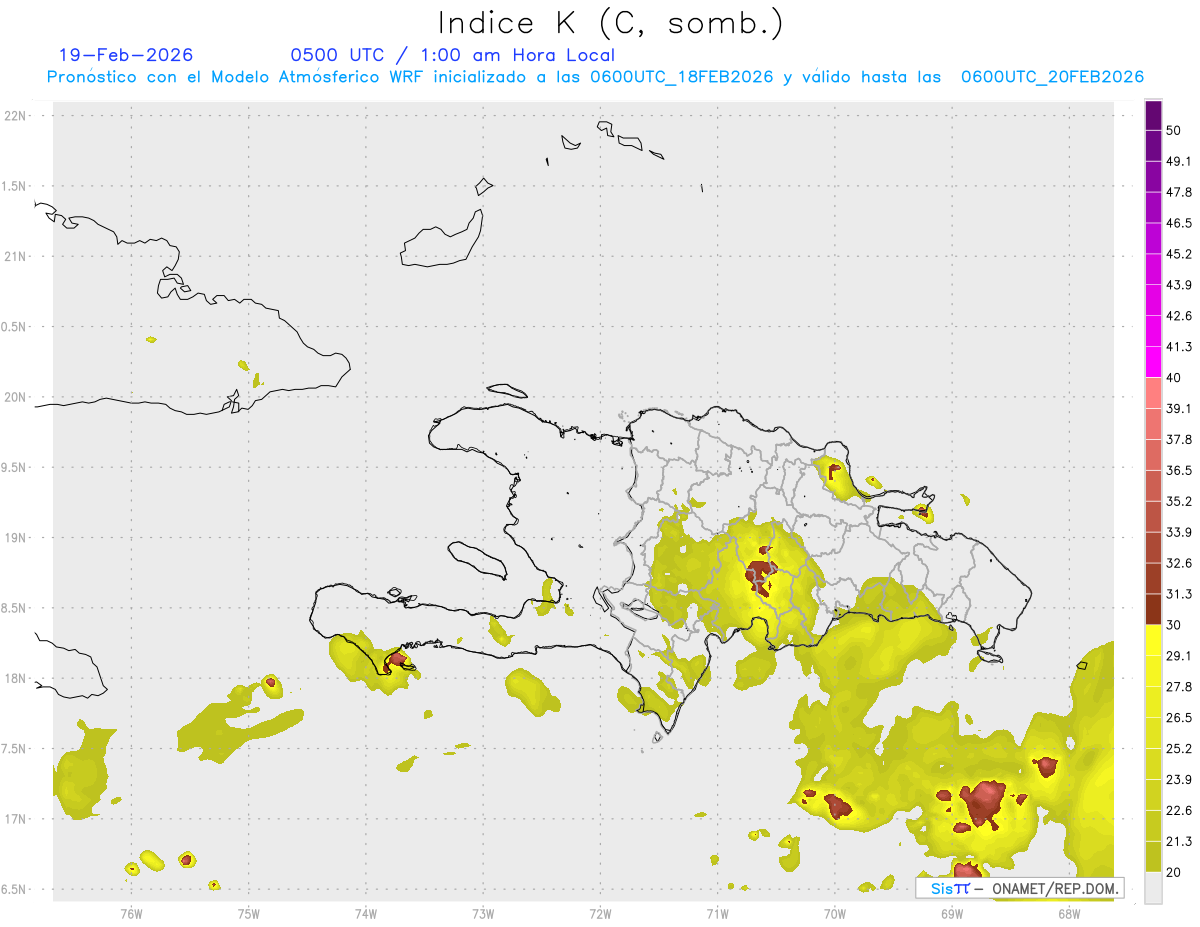Viewport: 1200px width, 927px height.
Task: Click the '18N' latitude axis label
Action: (17, 679)
